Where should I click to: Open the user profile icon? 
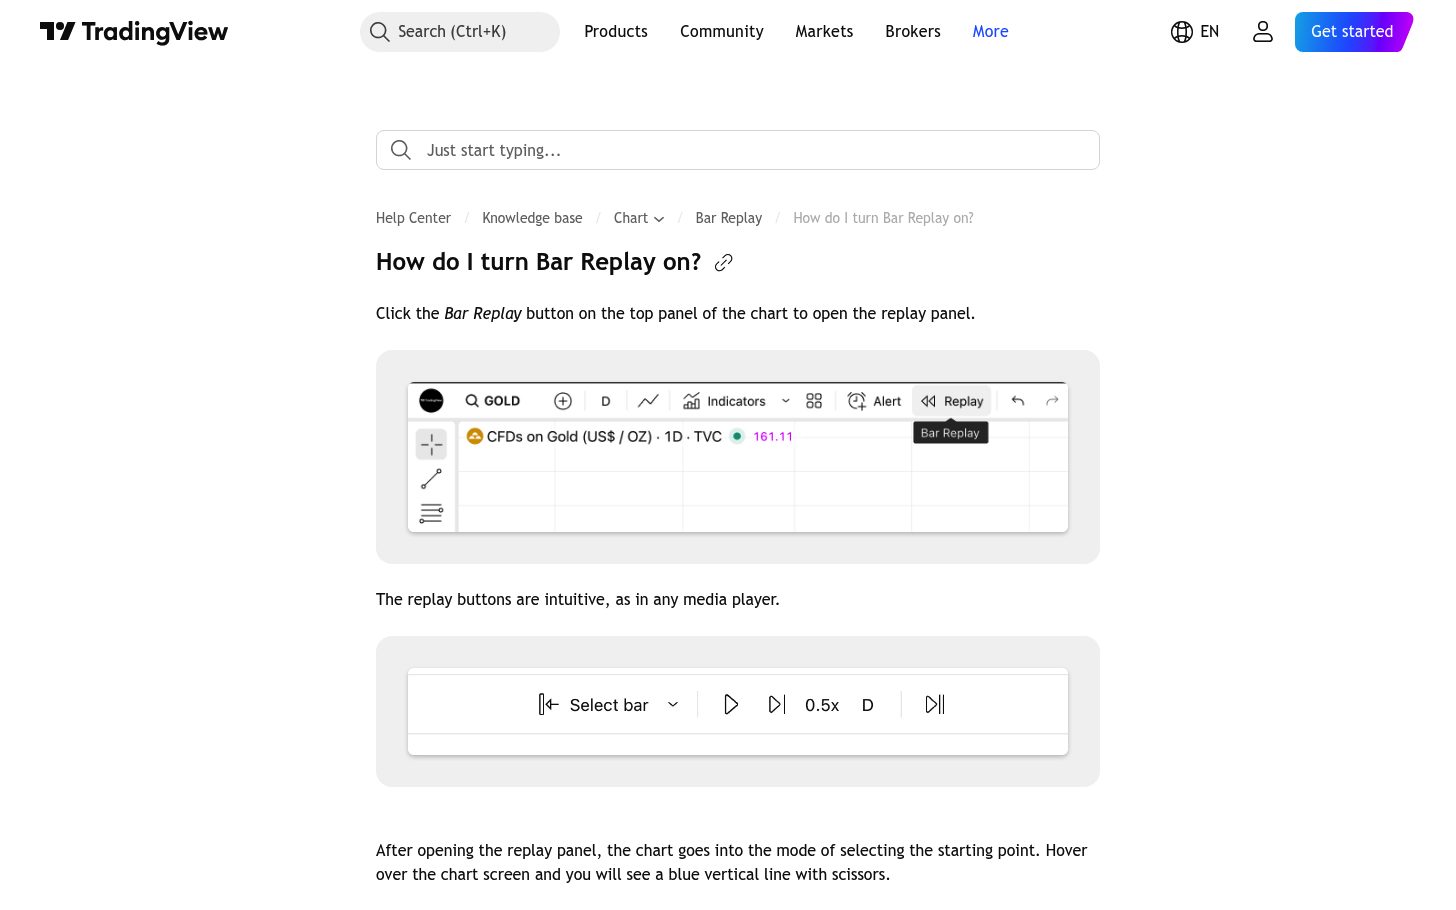point(1263,32)
